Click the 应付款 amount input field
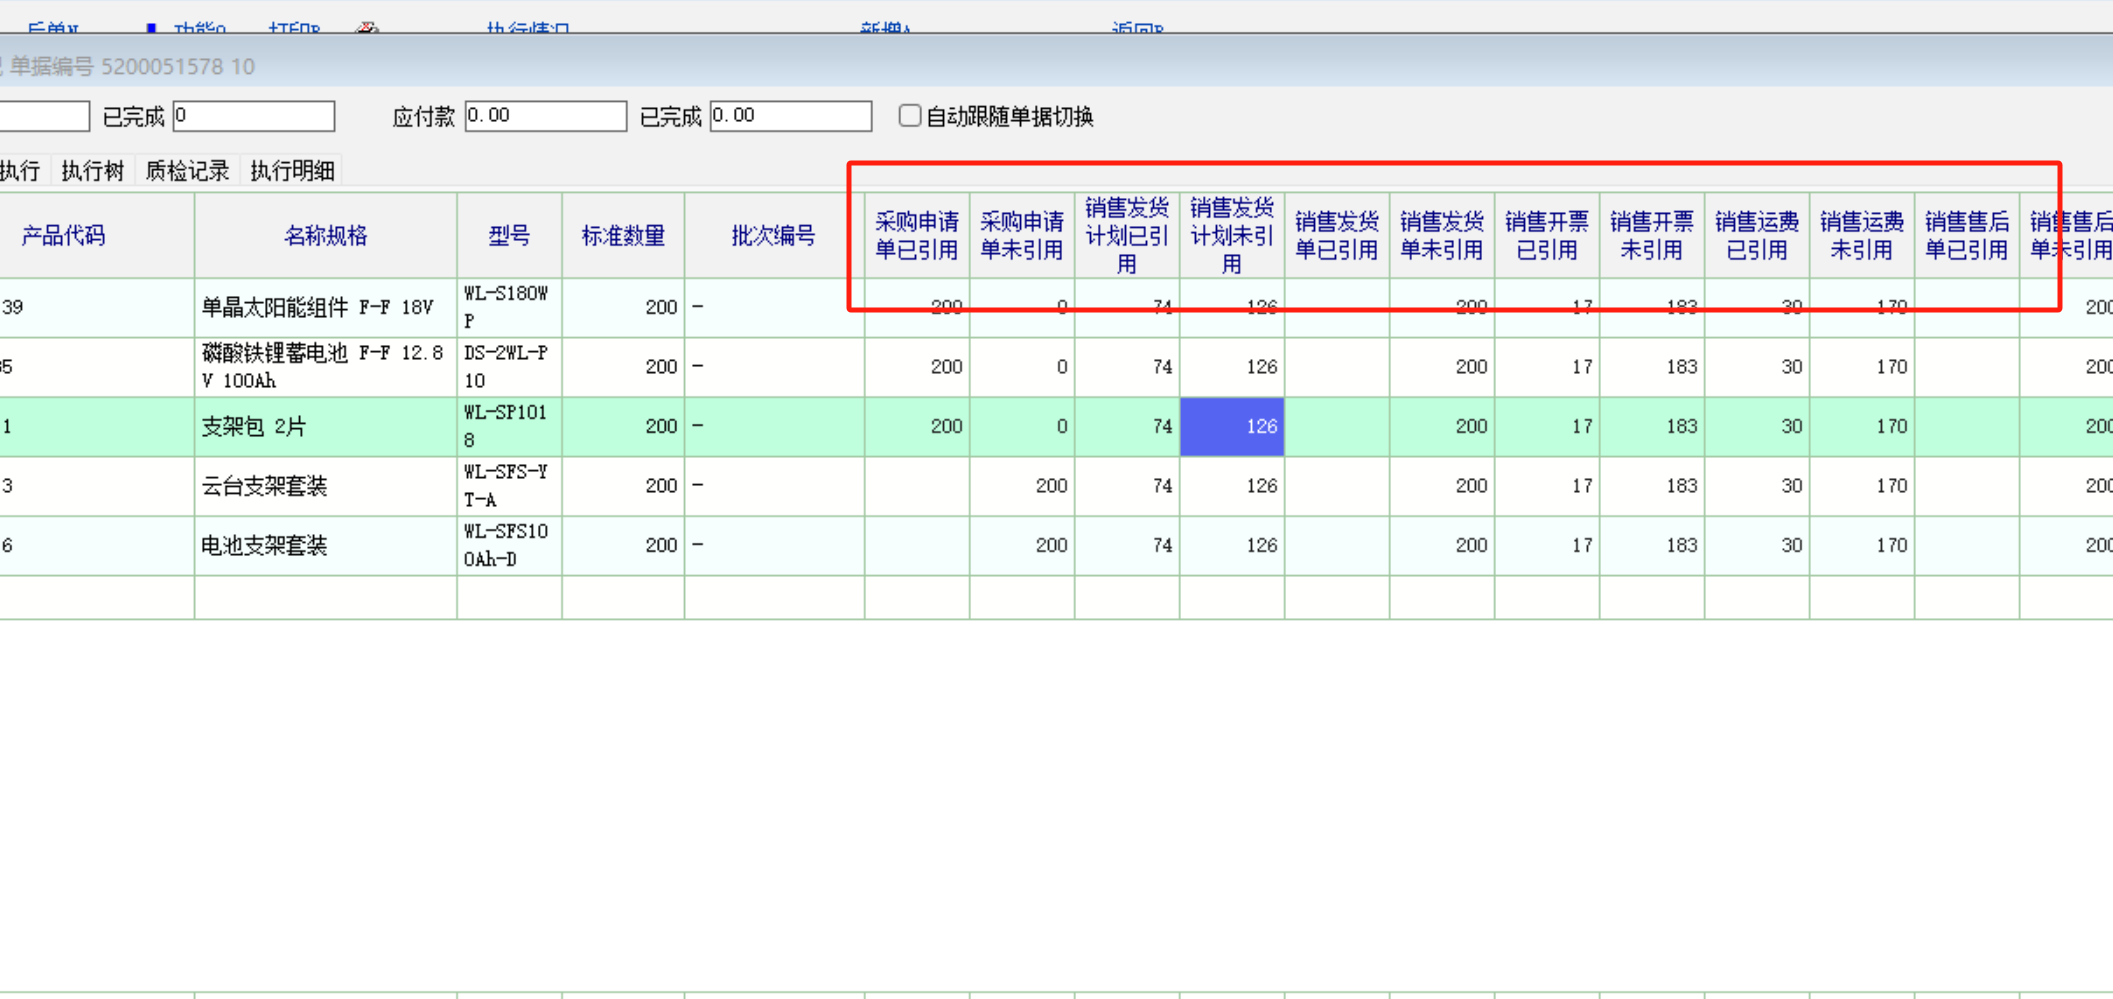Screen dimensions: 2113x999 (545, 116)
